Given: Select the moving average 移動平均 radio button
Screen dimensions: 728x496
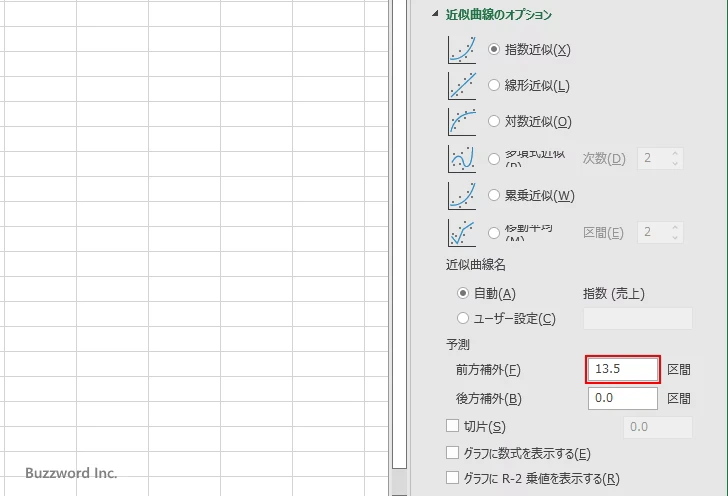Looking at the screenshot, I should point(494,232).
